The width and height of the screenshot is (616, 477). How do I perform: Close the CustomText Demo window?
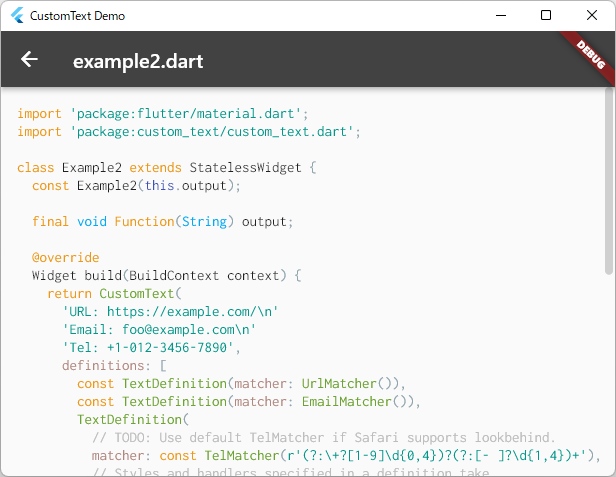point(592,16)
